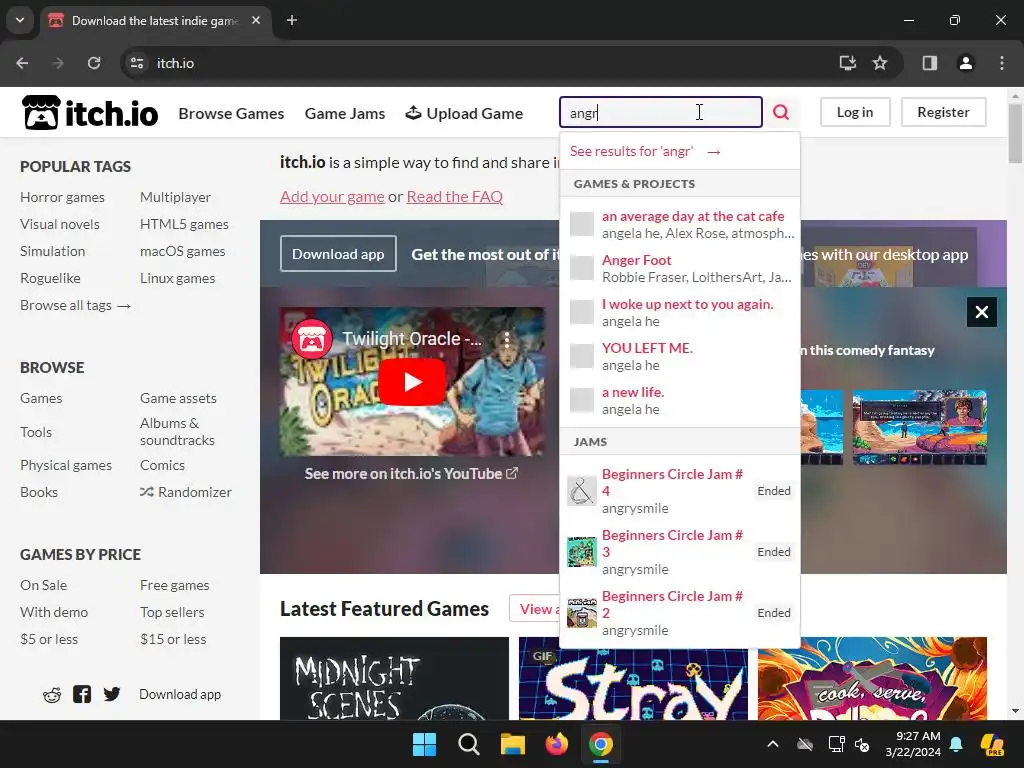Image resolution: width=1024 pixels, height=768 pixels.
Task: Click Read the FAQ link
Action: pyautogui.click(x=455, y=197)
